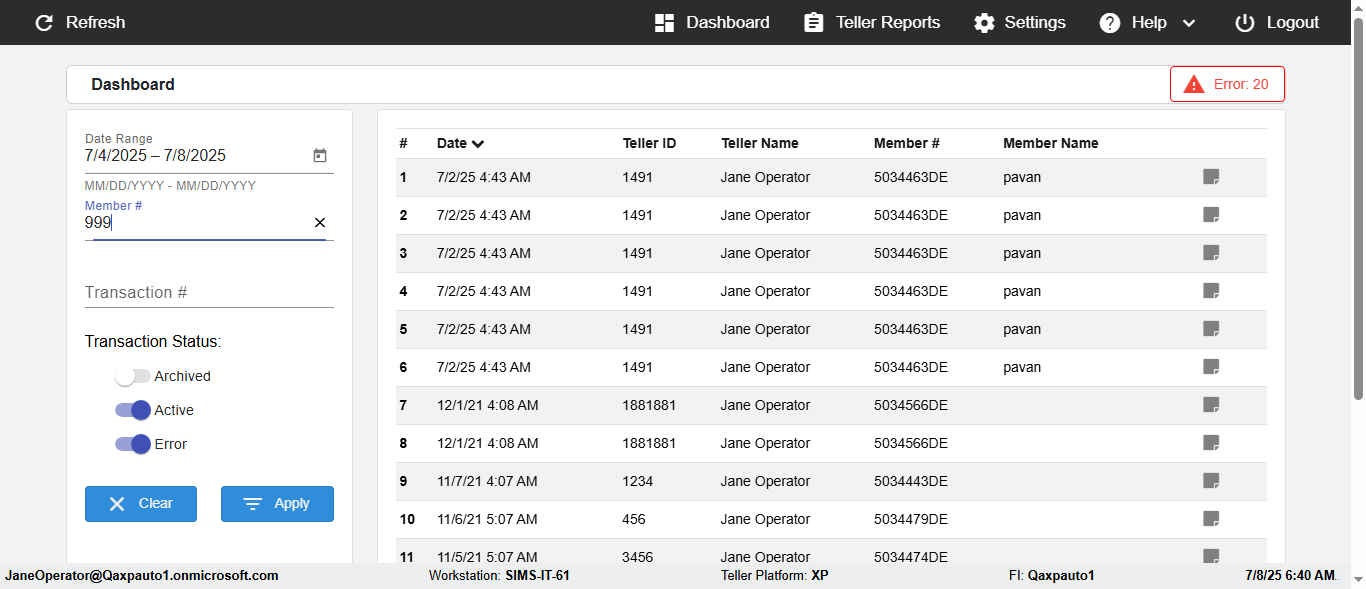Click the Refresh icon in top bar
This screenshot has height=589, width=1366.
click(x=44, y=22)
